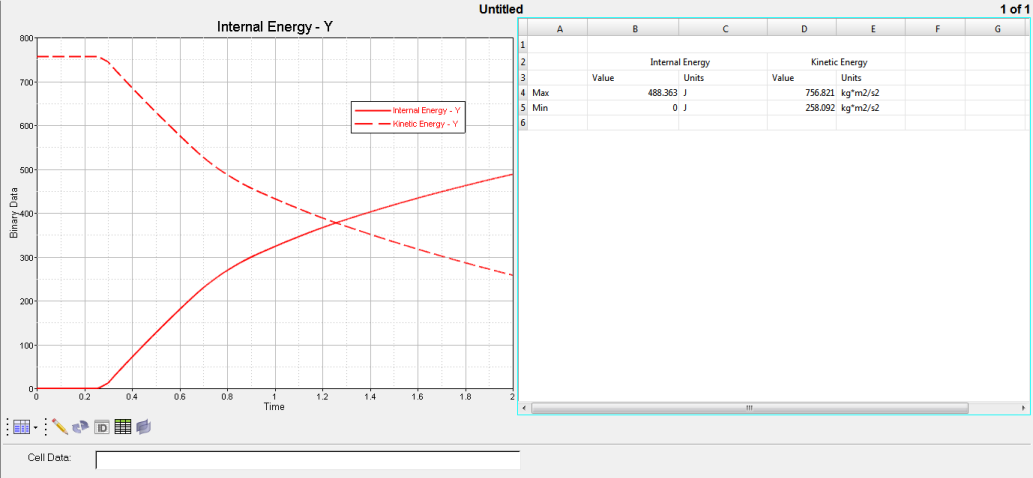The image size is (1033, 478).
Task: Select the 'Value' cell under Internal Energy
Action: [x=633, y=78]
